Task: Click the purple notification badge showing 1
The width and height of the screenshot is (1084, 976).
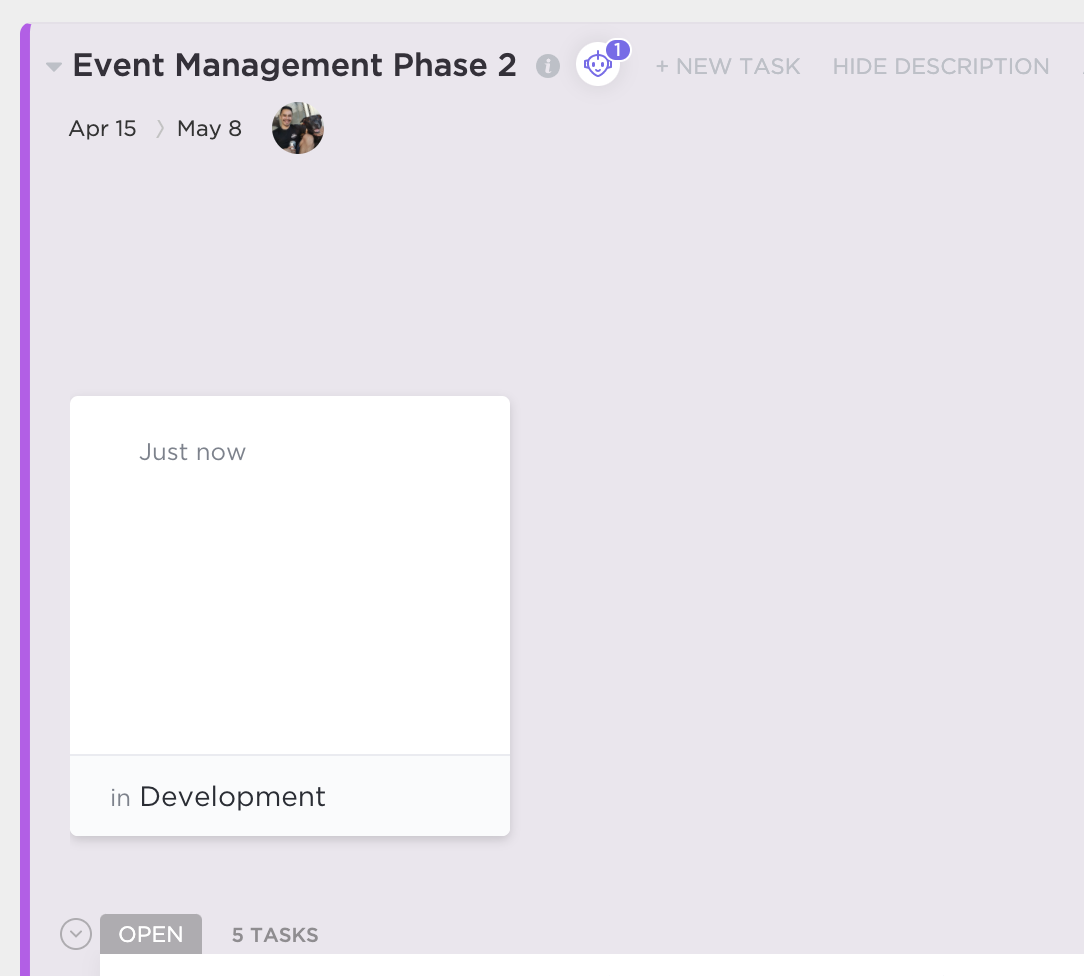Action: pyautogui.click(x=618, y=49)
